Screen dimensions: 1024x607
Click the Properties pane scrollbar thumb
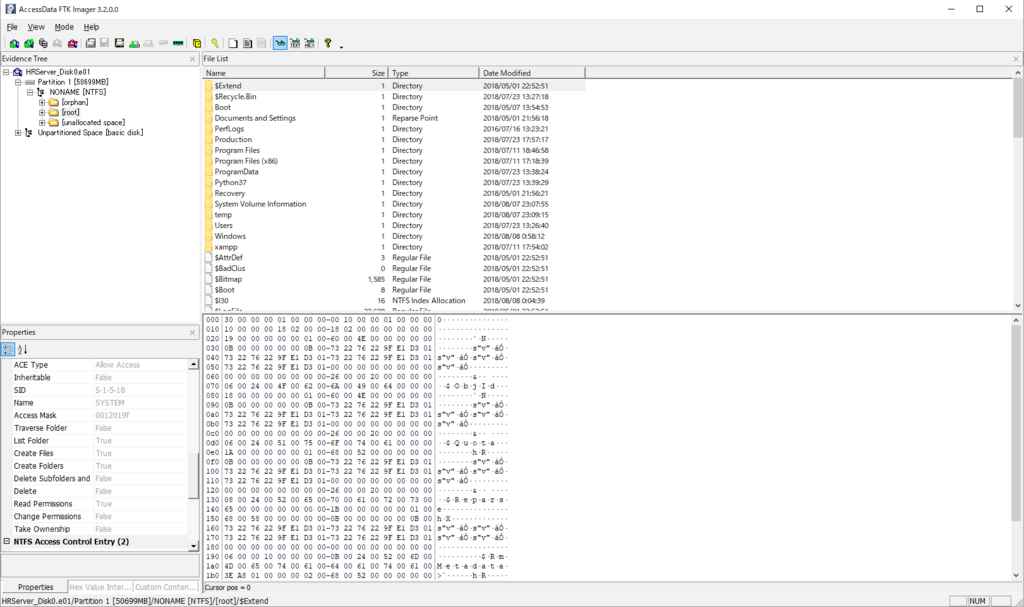pos(193,476)
